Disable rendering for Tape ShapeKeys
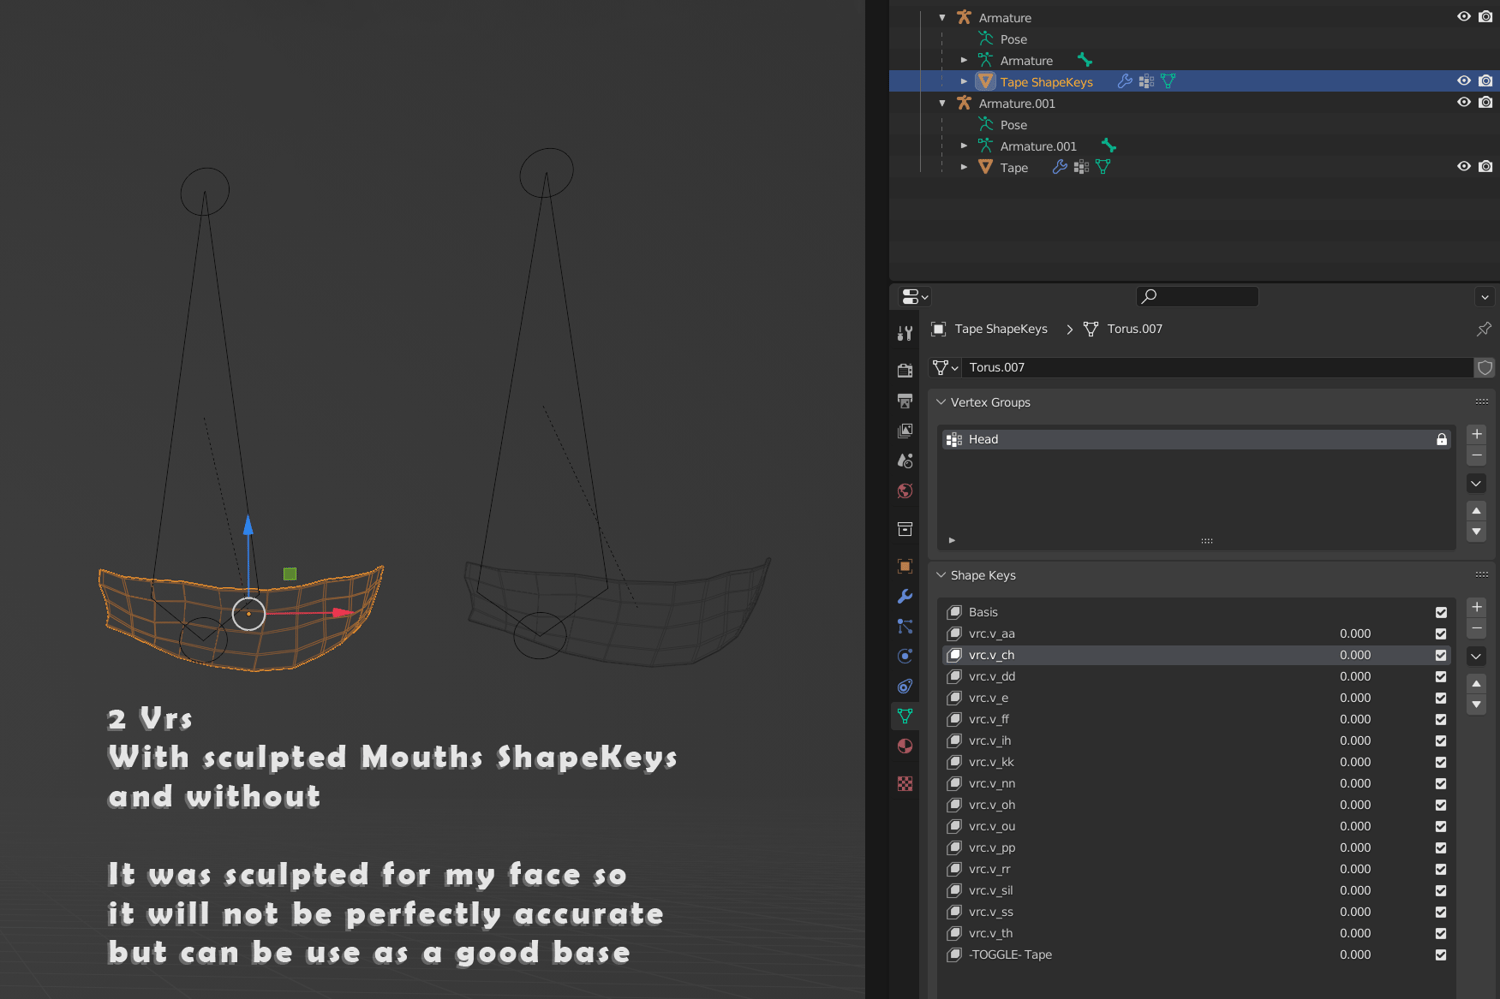 pos(1486,81)
